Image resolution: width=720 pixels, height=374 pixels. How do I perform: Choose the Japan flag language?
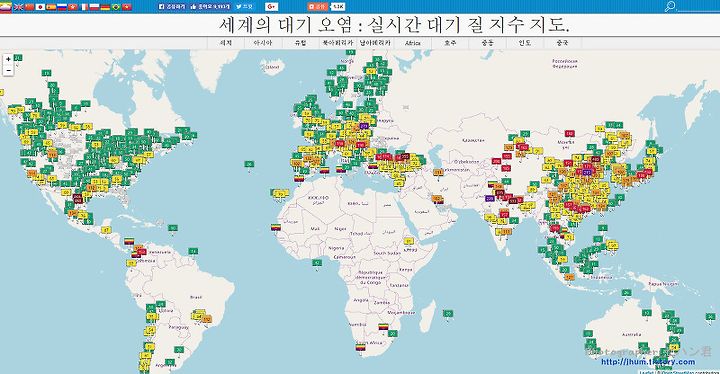click(40, 7)
